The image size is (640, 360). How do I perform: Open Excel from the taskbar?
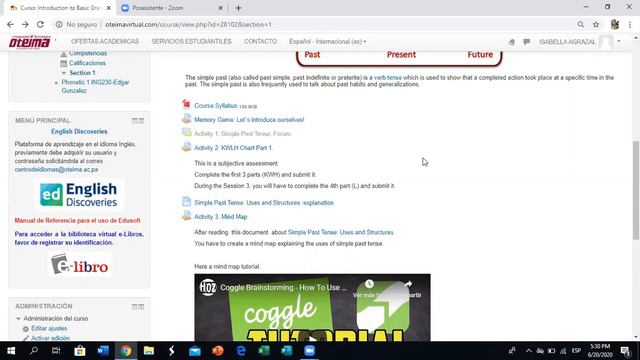[264, 351]
